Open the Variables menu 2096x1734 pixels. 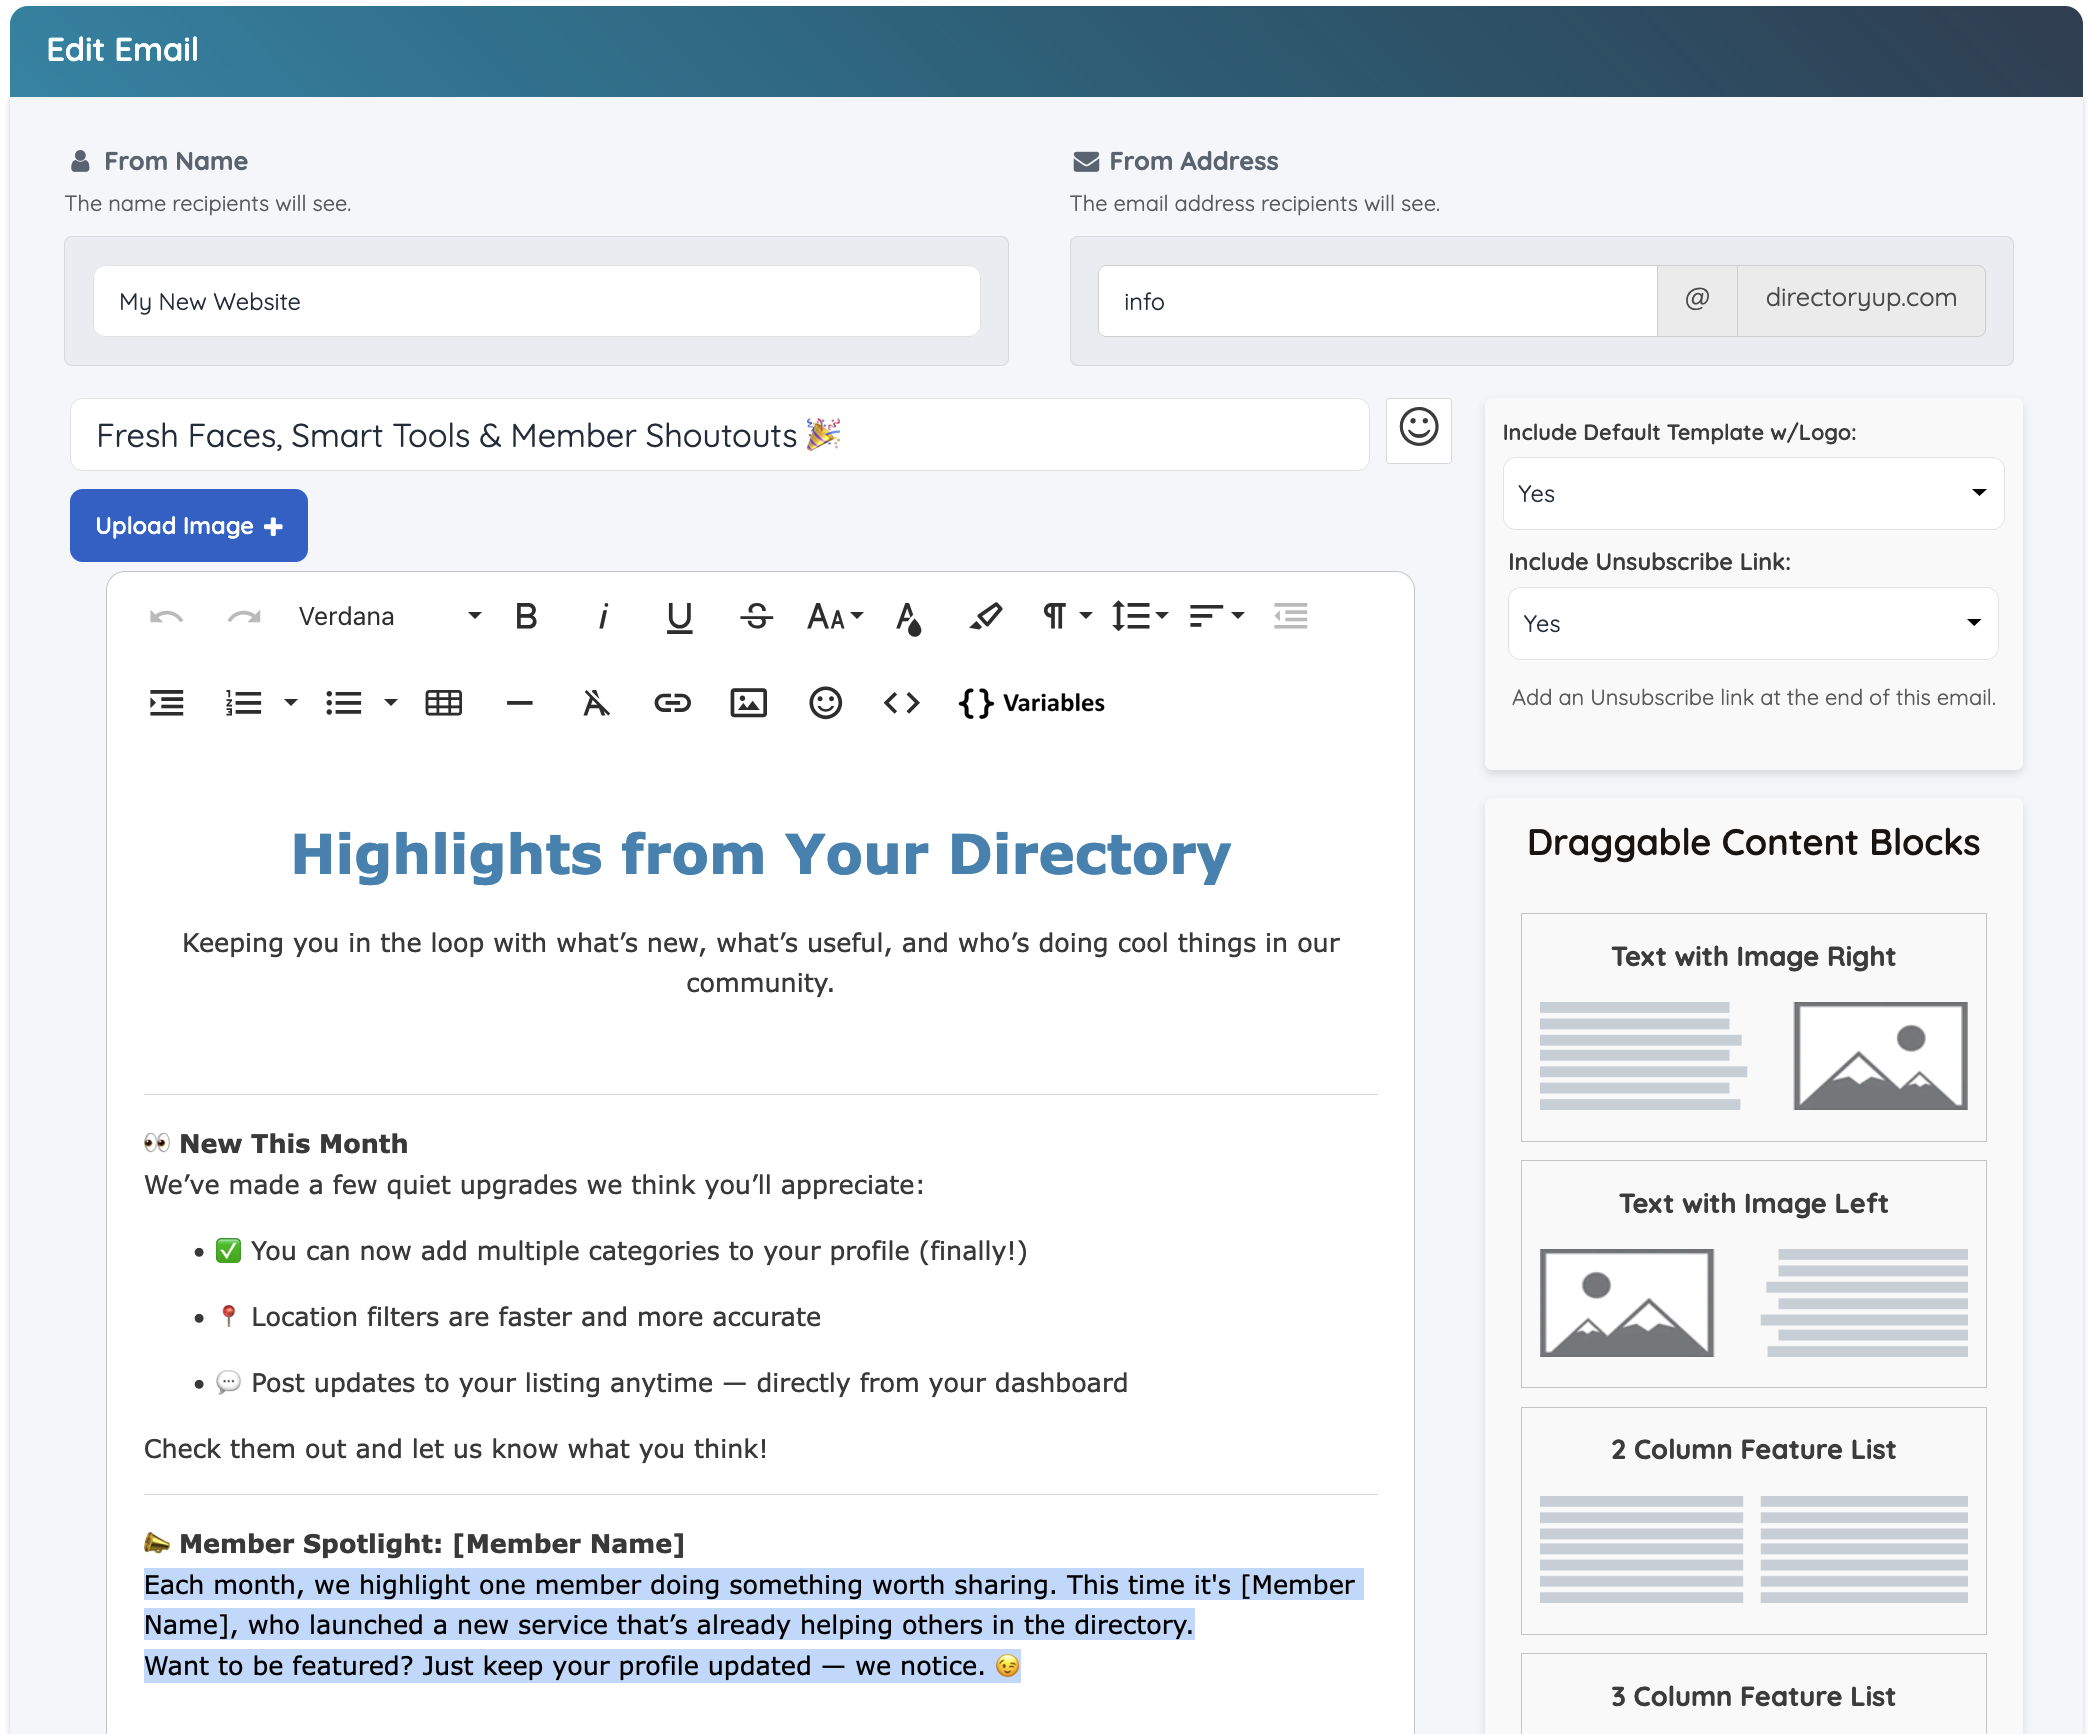[1032, 703]
